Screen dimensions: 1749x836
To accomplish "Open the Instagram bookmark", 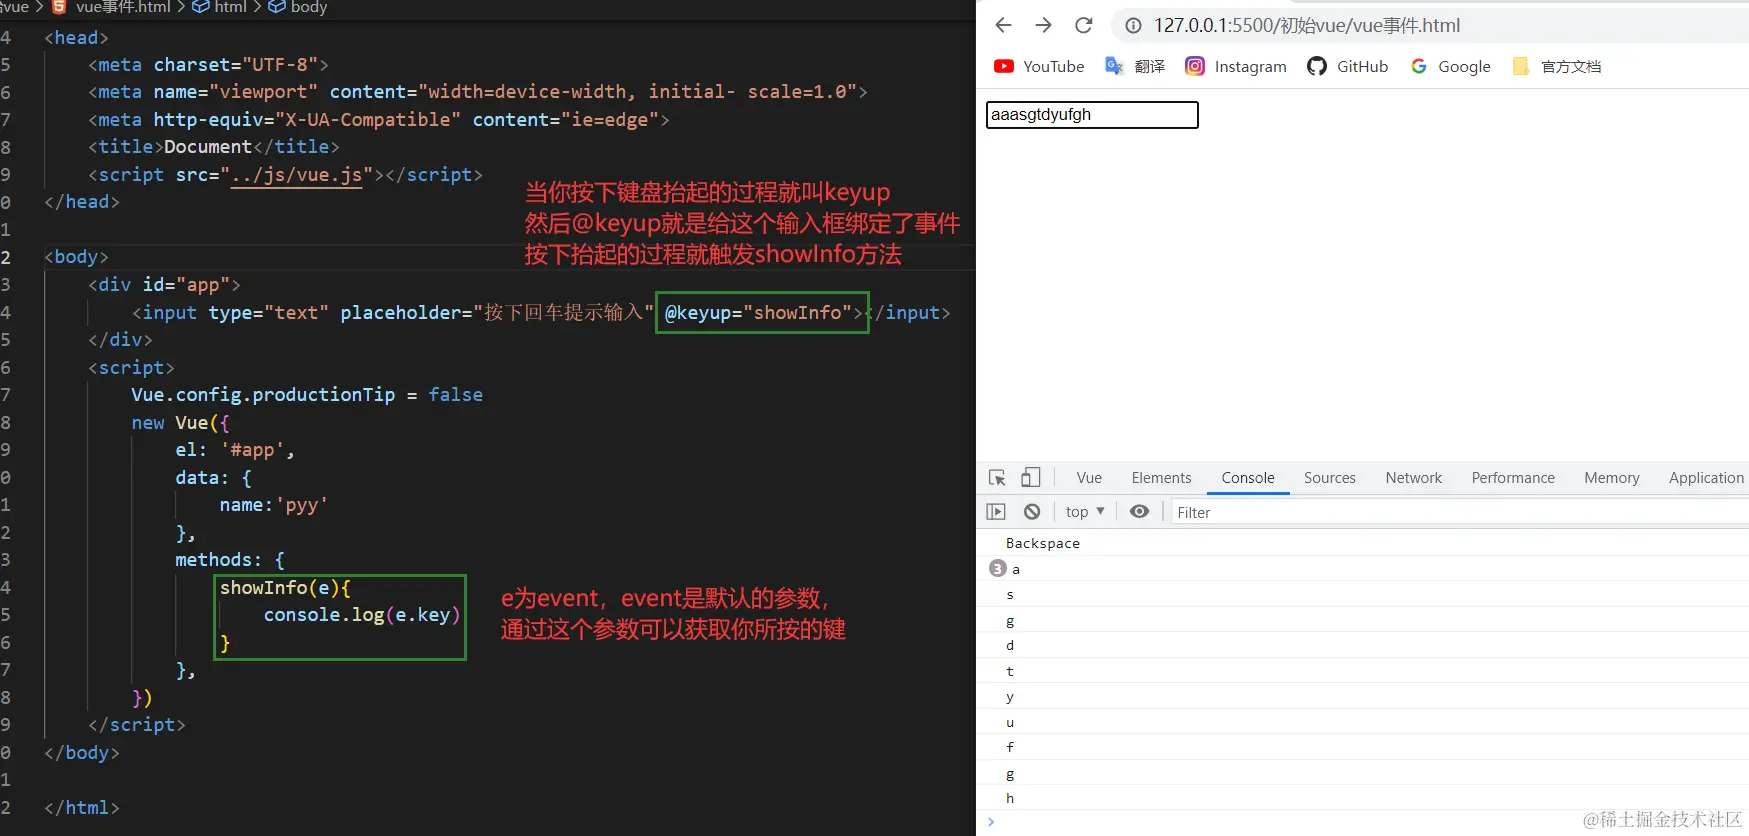I will pyautogui.click(x=1235, y=66).
